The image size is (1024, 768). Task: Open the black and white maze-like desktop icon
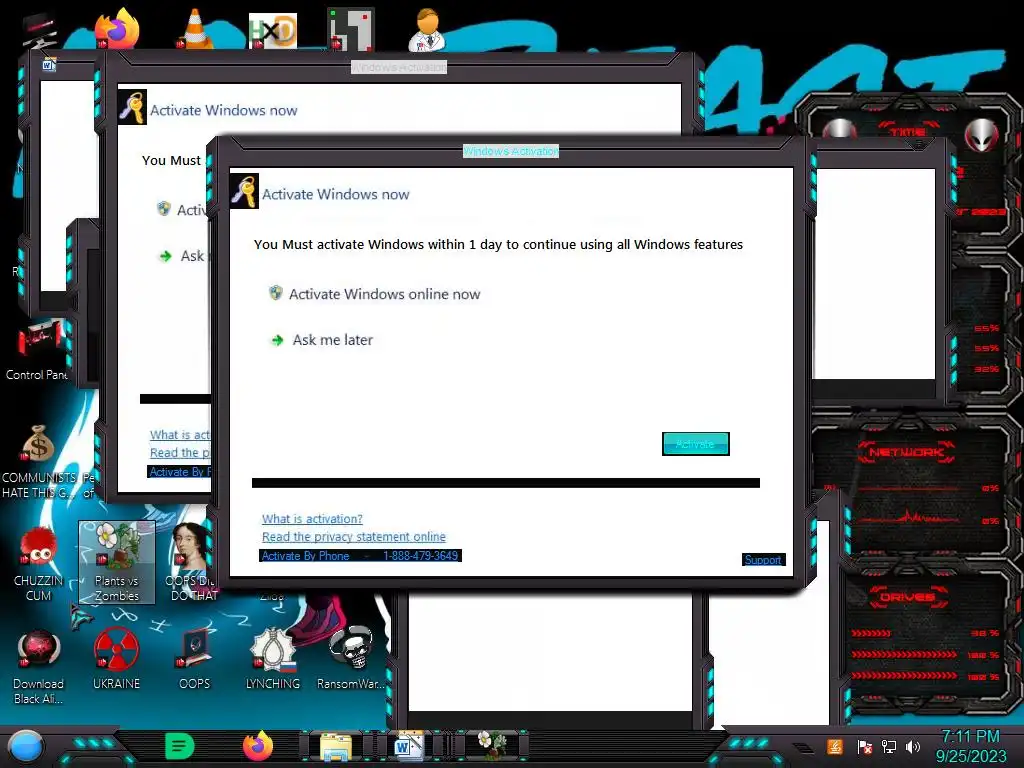coord(351,29)
